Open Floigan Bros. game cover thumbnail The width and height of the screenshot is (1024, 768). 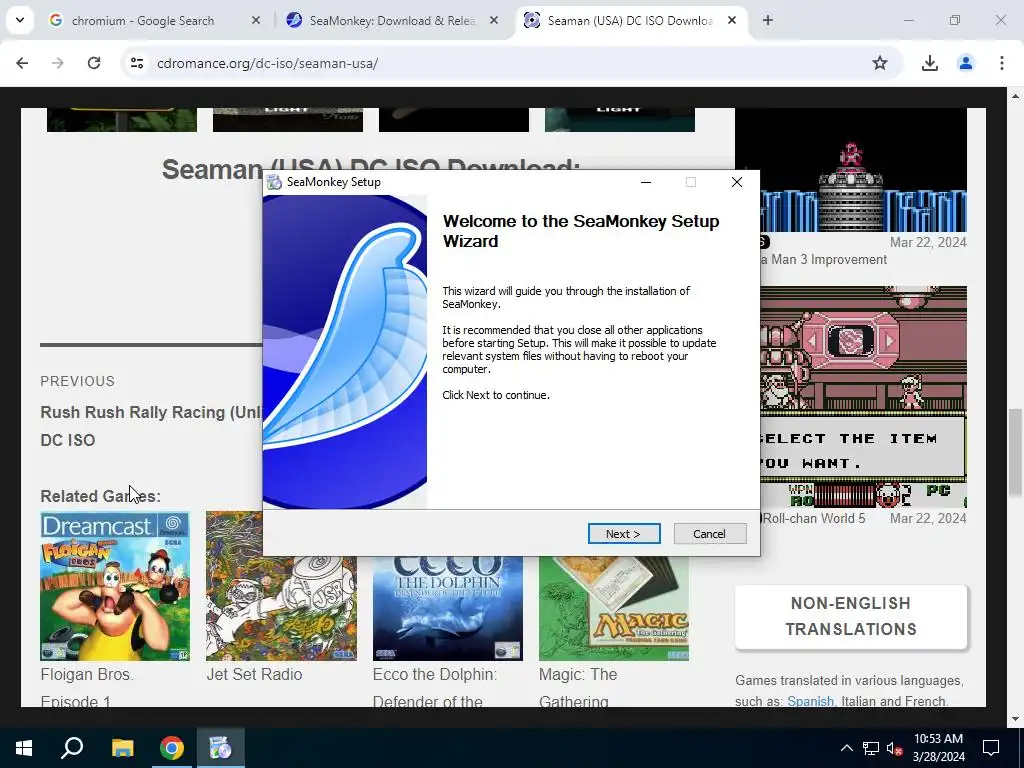pyautogui.click(x=115, y=586)
